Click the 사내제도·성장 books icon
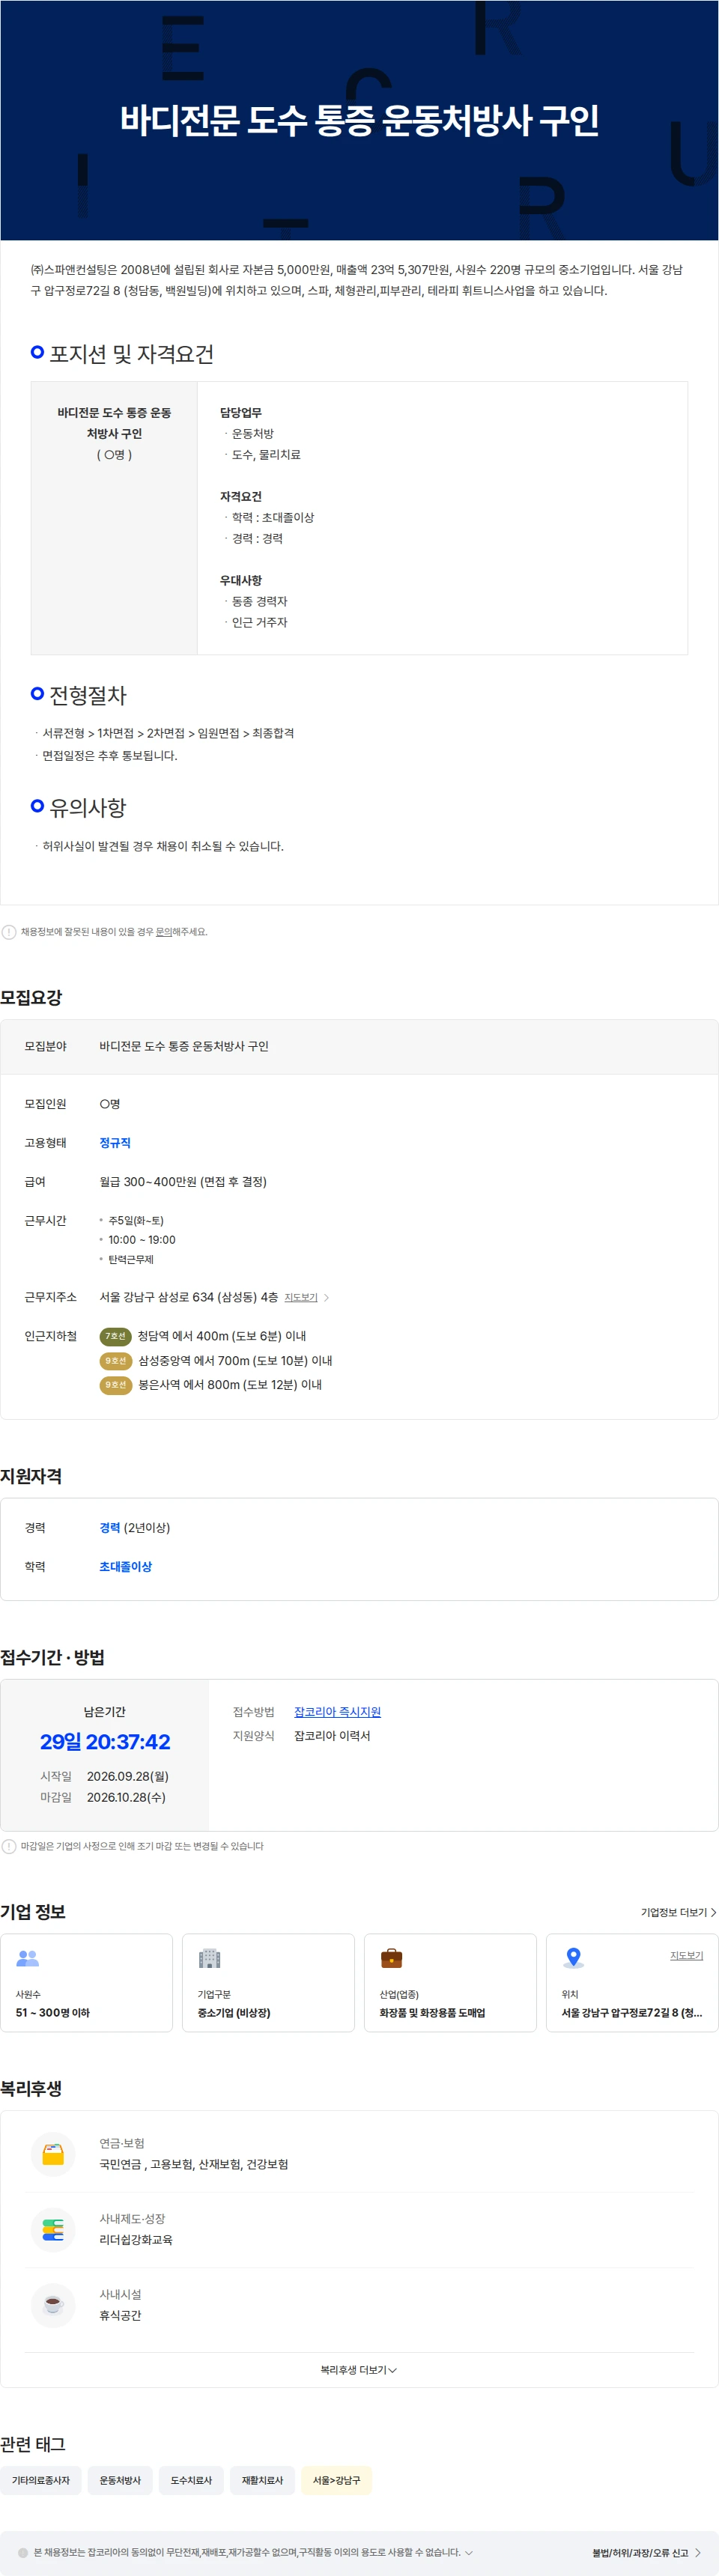 click(x=53, y=2230)
